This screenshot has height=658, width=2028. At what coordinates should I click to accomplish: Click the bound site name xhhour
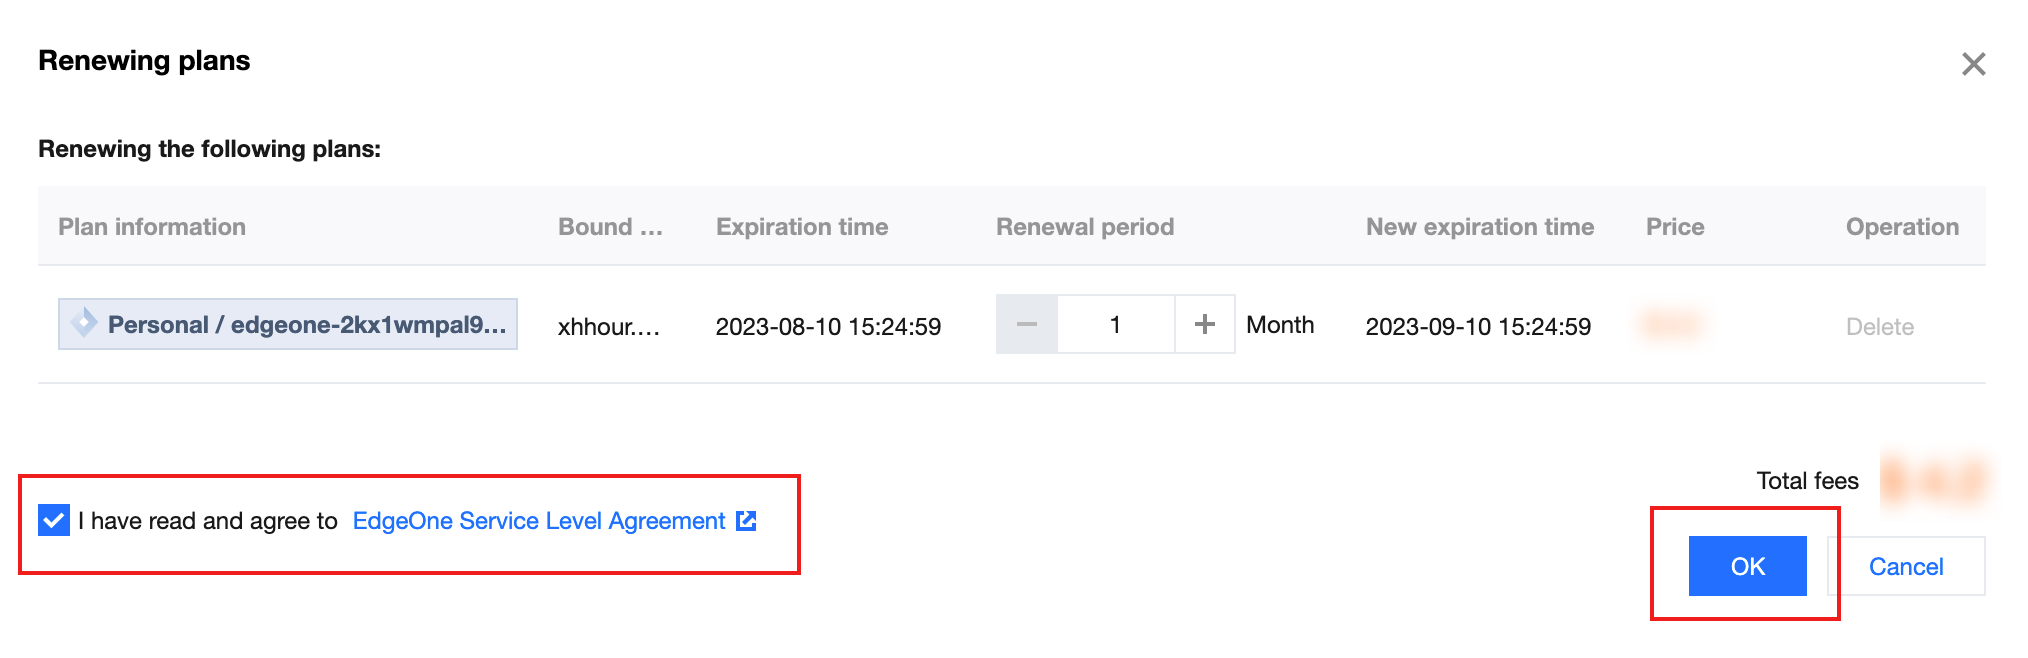coord(608,327)
